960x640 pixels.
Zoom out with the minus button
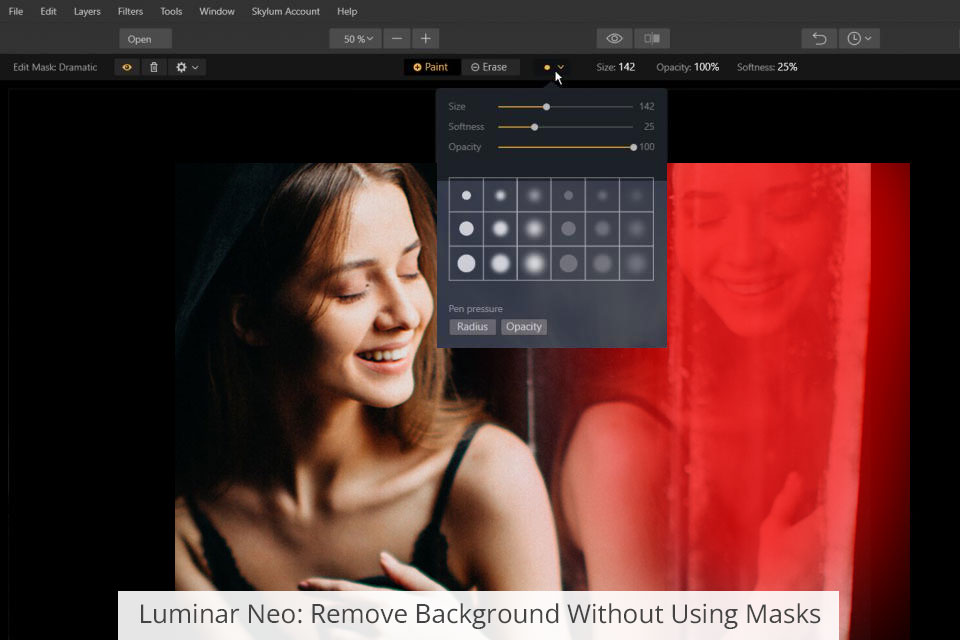pyautogui.click(x=397, y=39)
